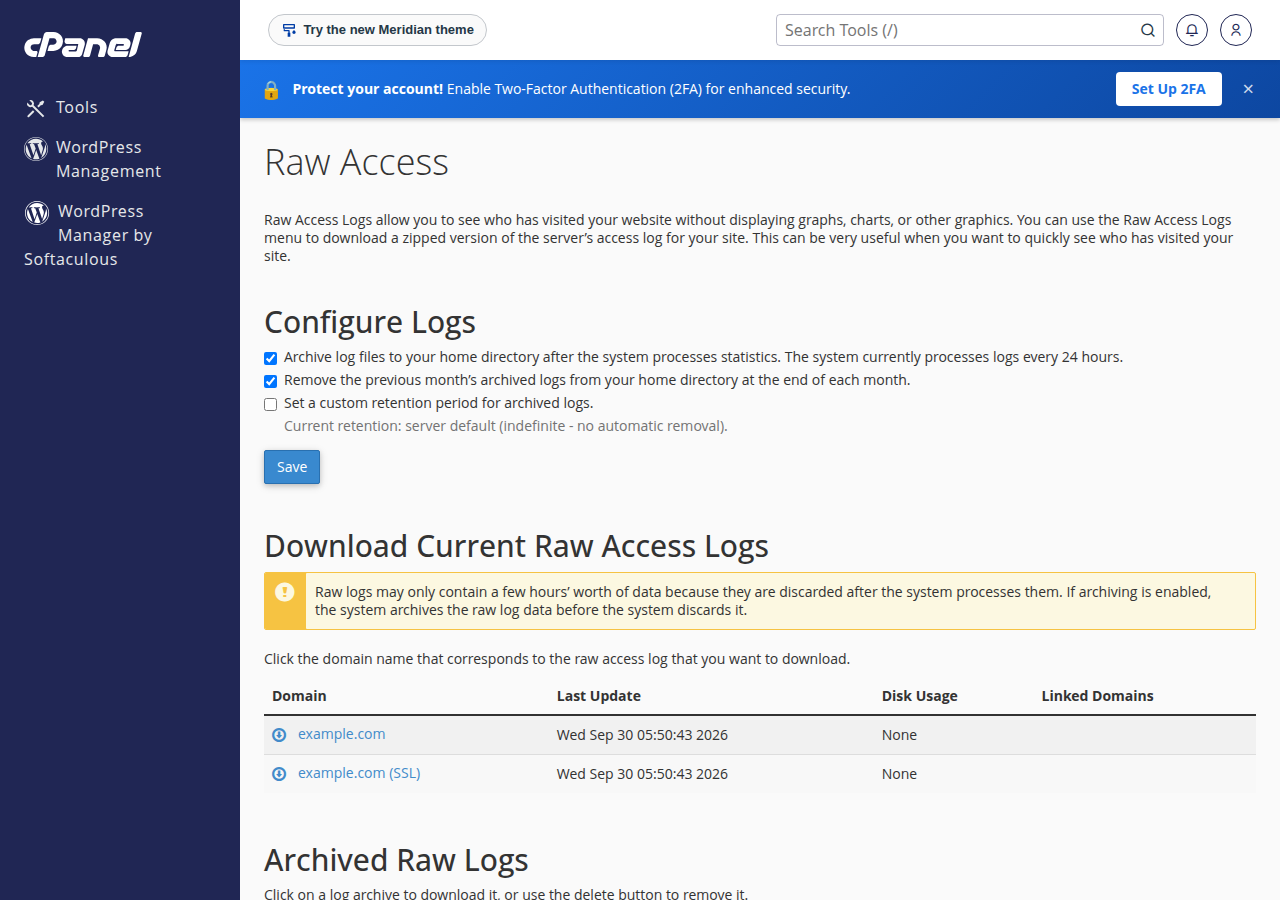The height and width of the screenshot is (900, 1280).
Task: Open the user account icon
Action: pyautogui.click(x=1236, y=30)
